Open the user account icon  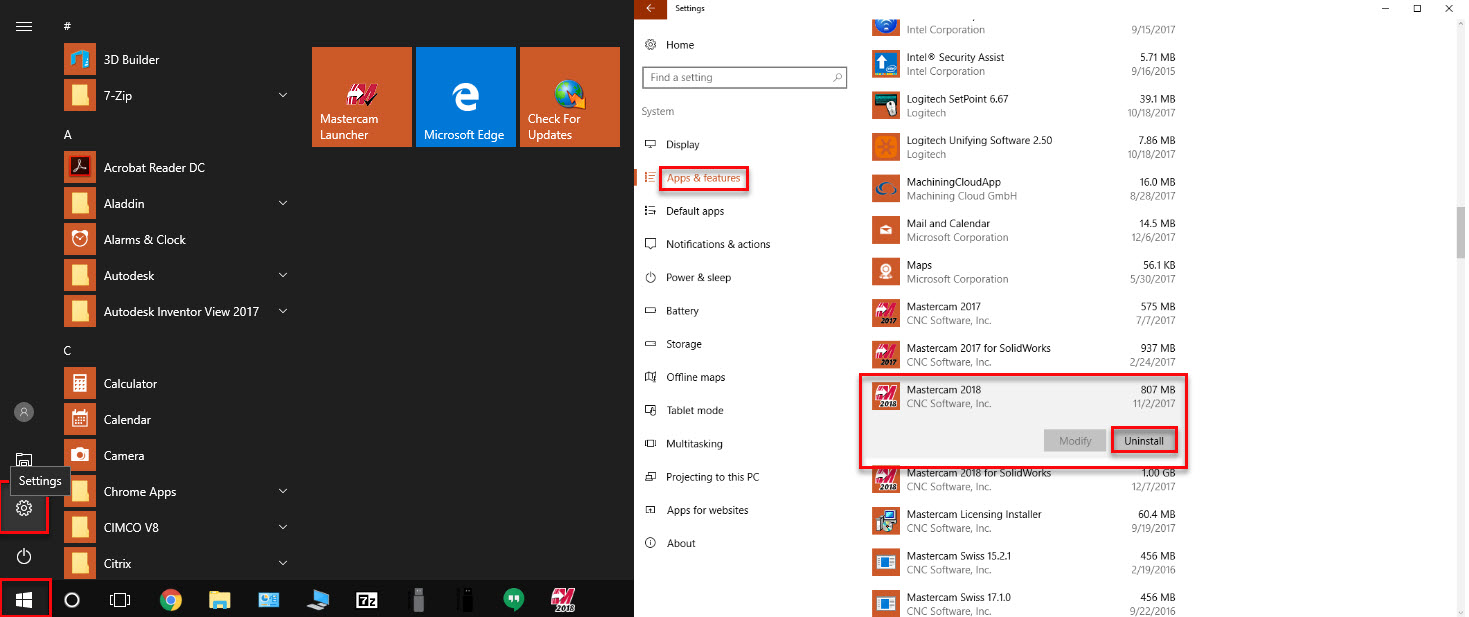click(24, 412)
